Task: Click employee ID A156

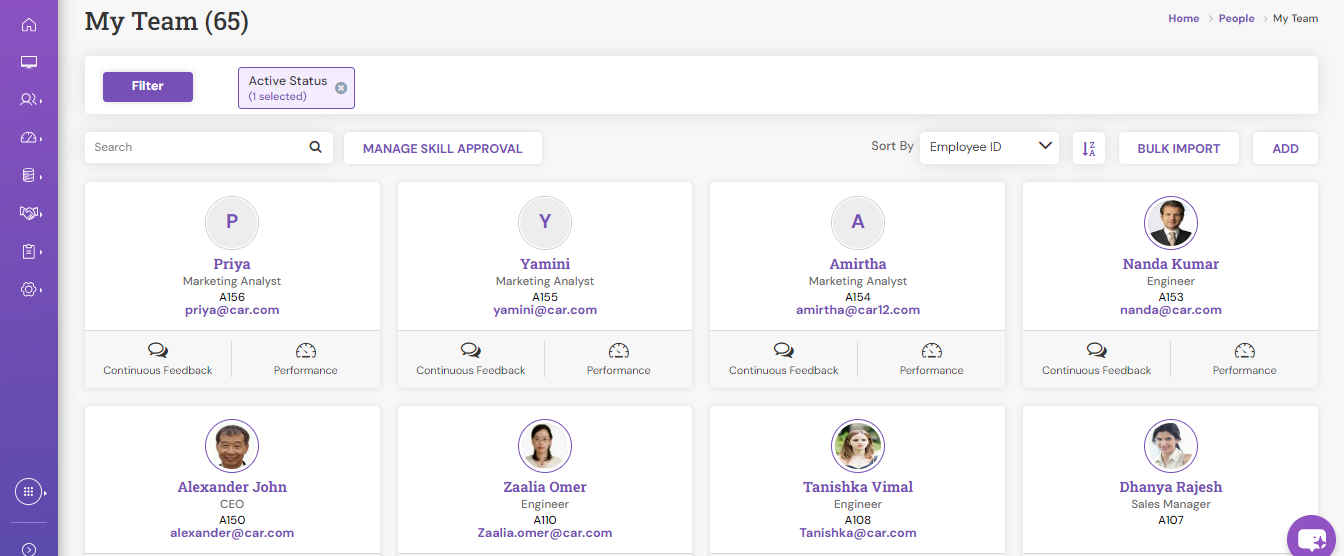Action: pos(232,297)
